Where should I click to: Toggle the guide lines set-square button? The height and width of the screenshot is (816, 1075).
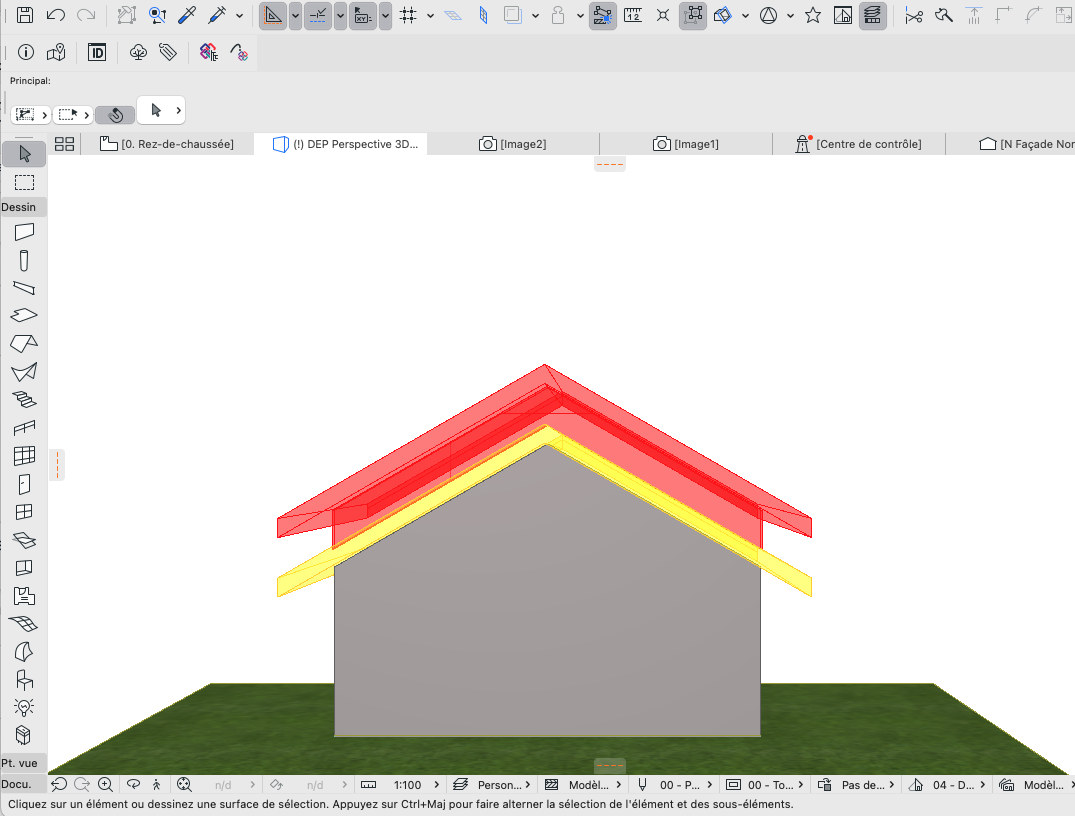(x=273, y=16)
